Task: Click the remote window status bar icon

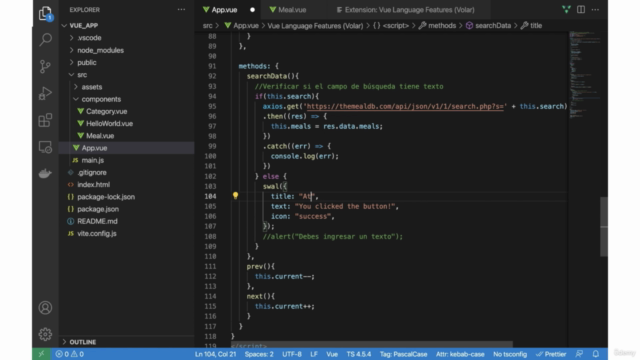Action: pyautogui.click(x=41, y=354)
